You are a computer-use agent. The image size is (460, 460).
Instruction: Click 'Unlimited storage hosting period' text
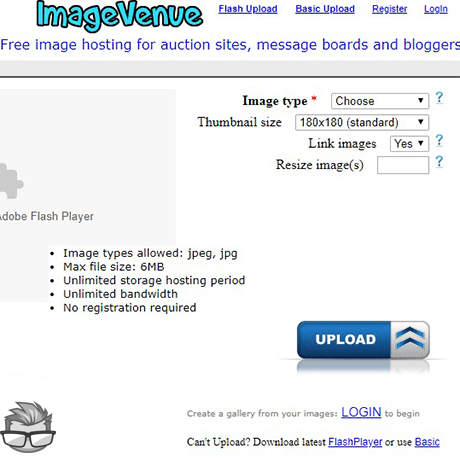click(x=154, y=281)
